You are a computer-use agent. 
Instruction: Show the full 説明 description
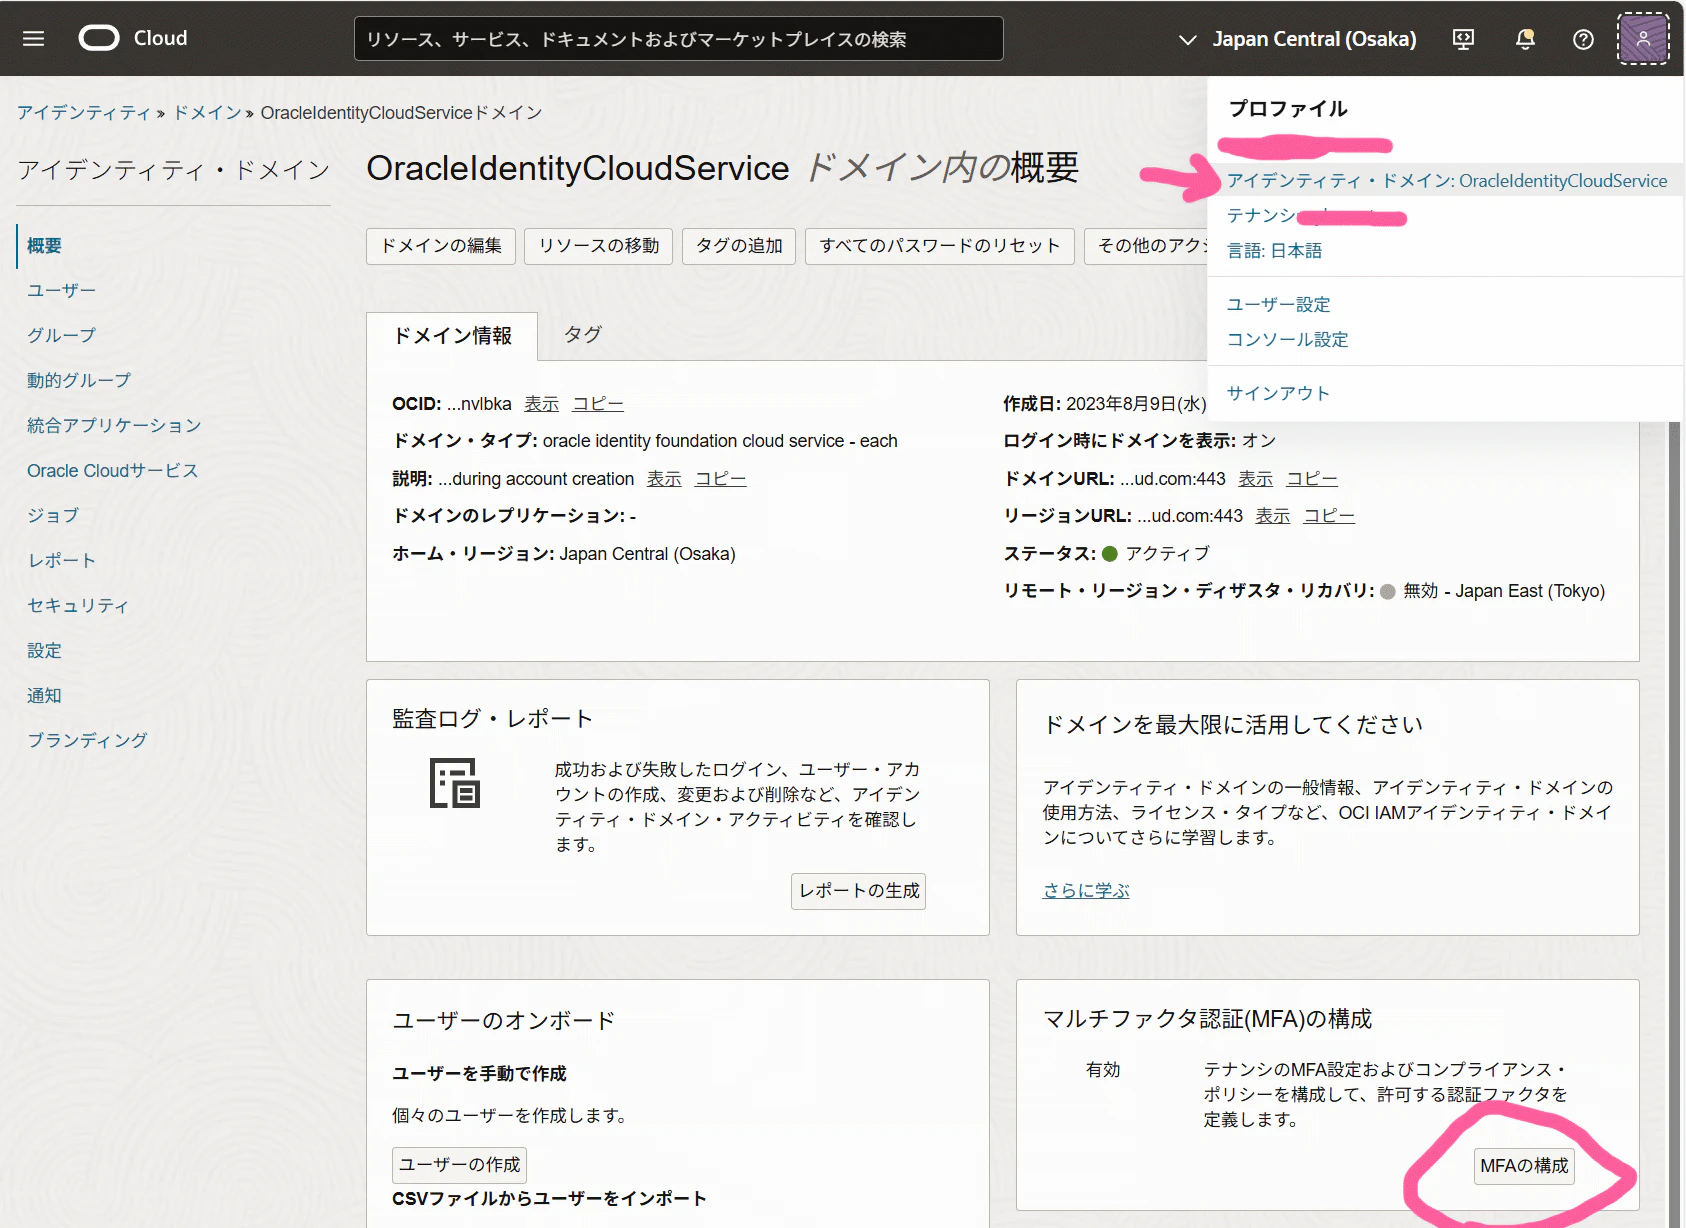coord(664,479)
